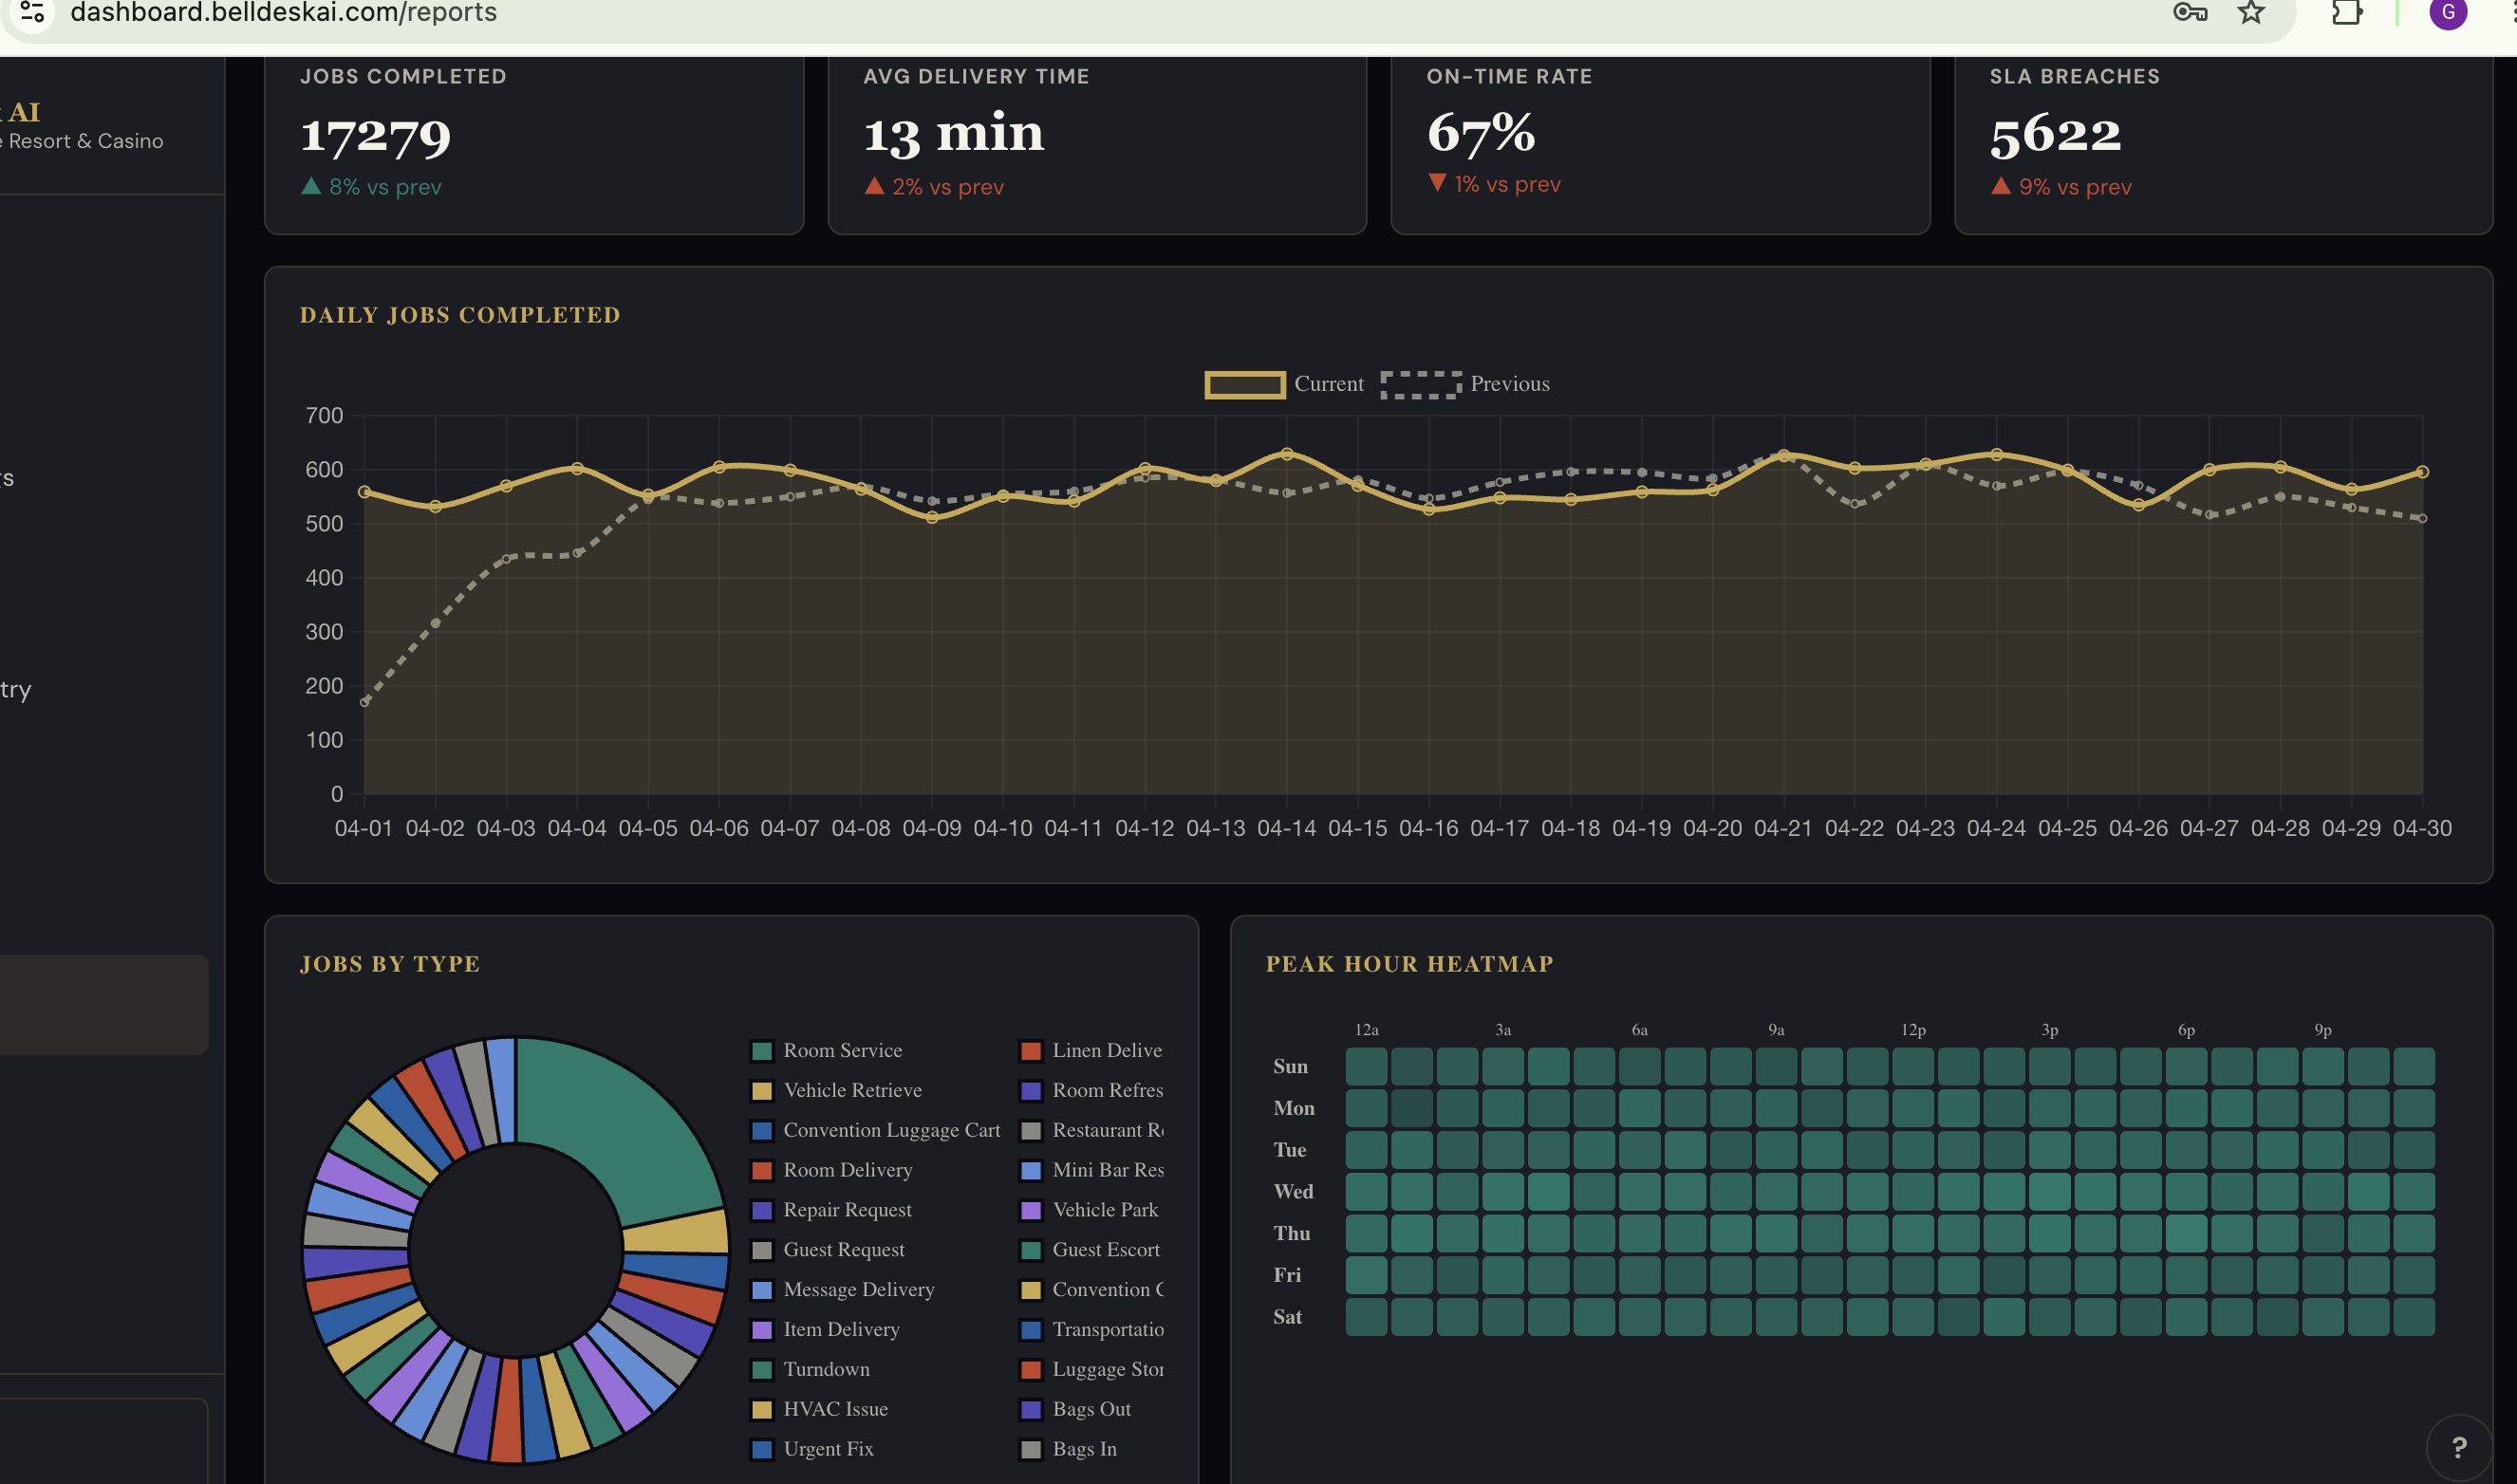The image size is (2517, 1484).
Task: Click the Daily Jobs Completed heading
Action: pos(460,315)
